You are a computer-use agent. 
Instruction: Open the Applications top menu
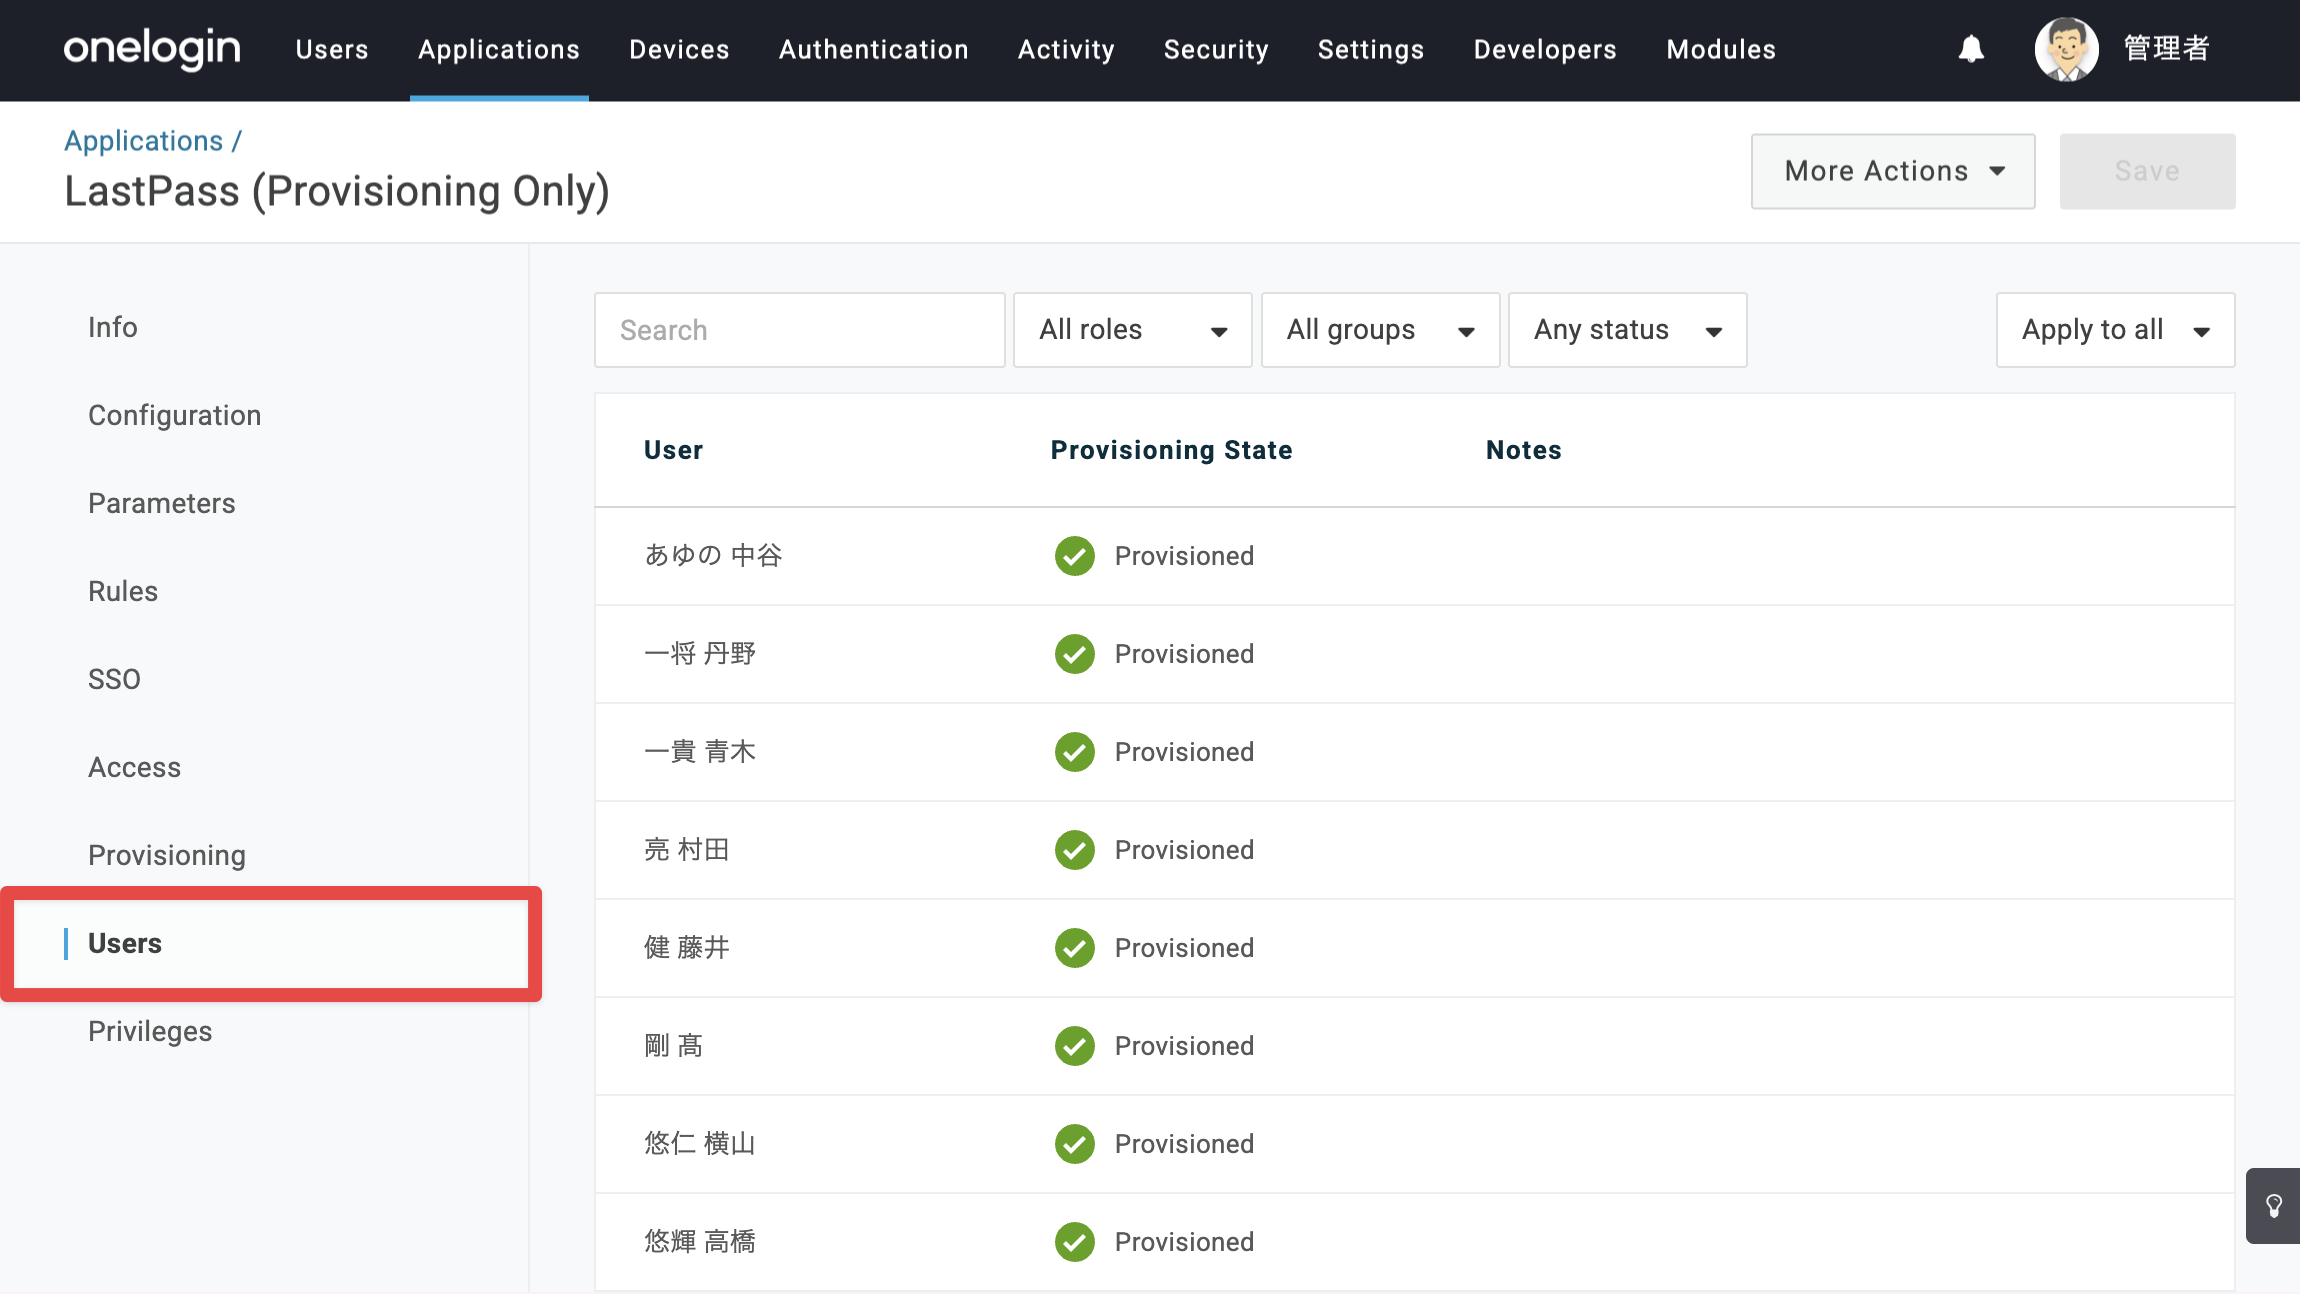pos(499,49)
